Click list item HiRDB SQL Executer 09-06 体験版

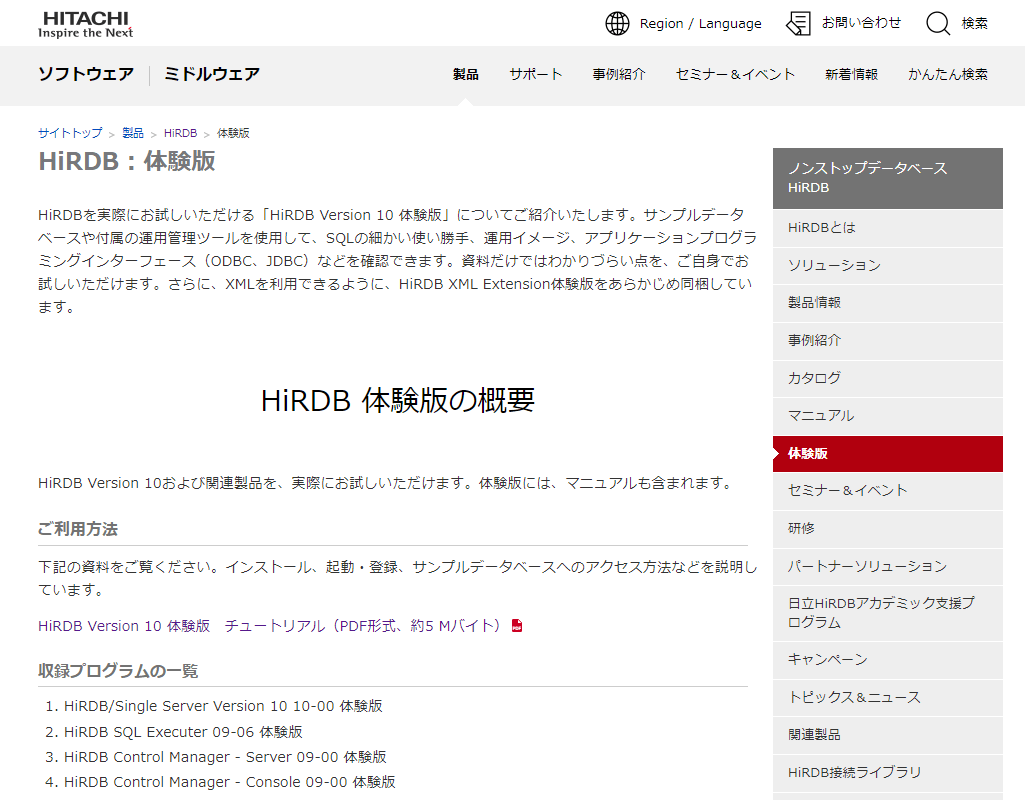click(183, 732)
